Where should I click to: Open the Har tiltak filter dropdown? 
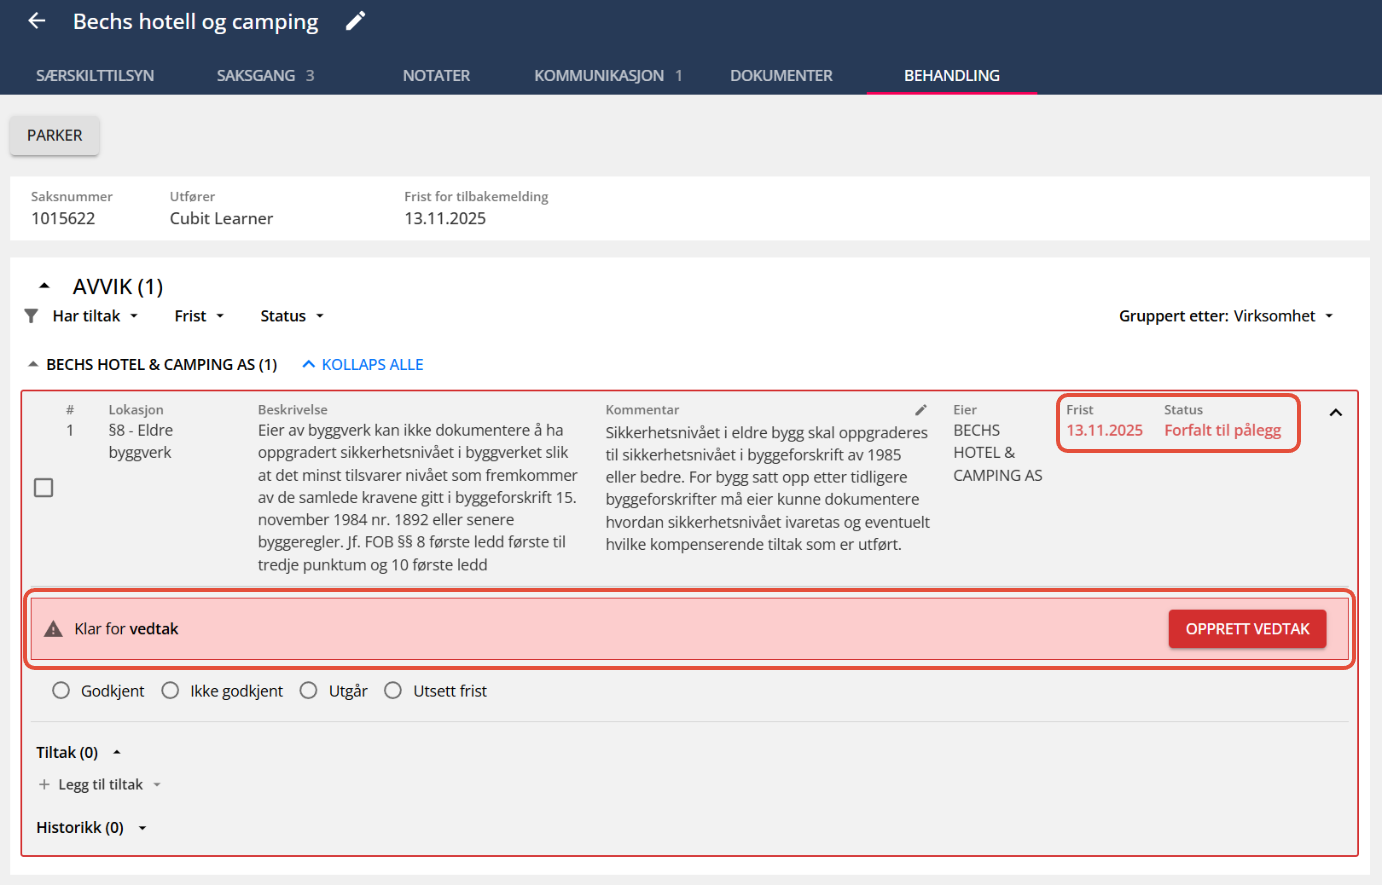(95, 316)
